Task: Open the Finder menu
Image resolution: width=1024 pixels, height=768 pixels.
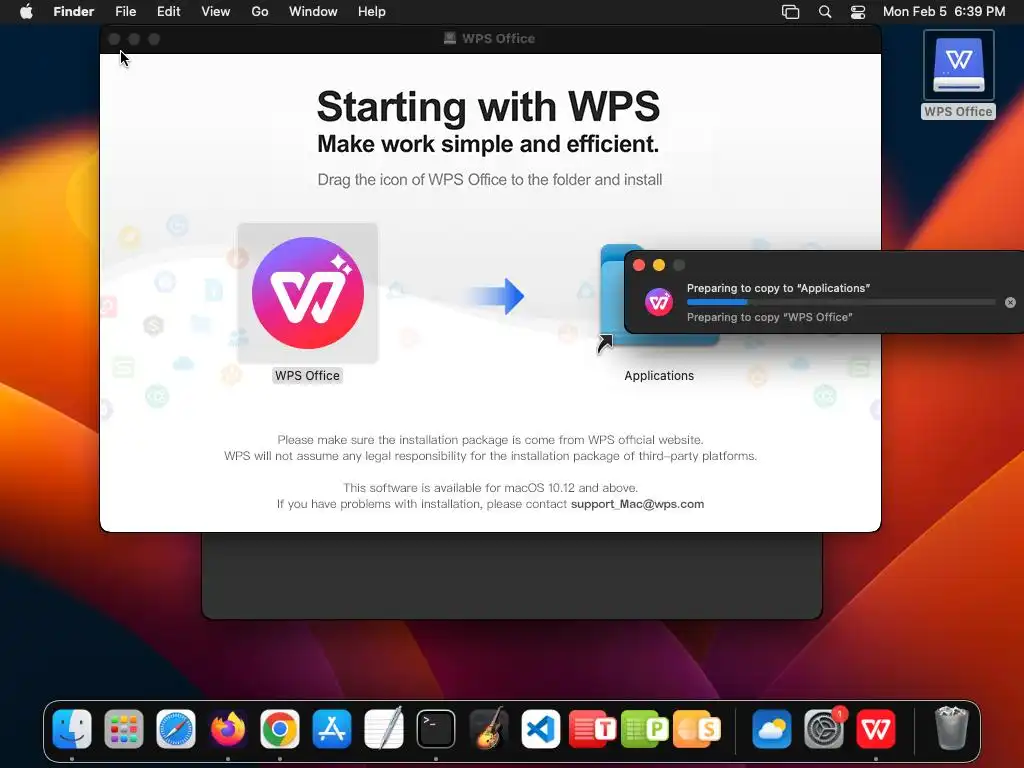Action: 74,12
